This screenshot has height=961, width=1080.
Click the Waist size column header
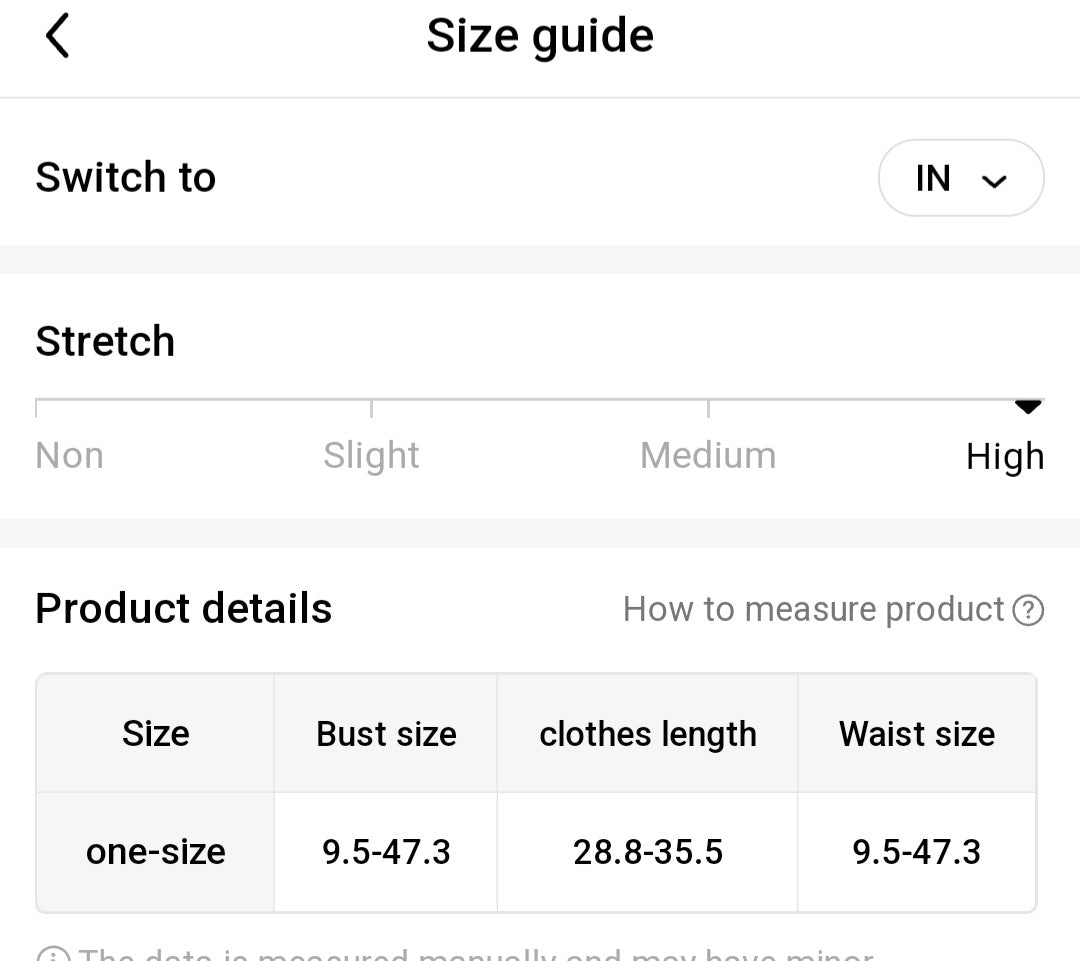tap(917, 734)
